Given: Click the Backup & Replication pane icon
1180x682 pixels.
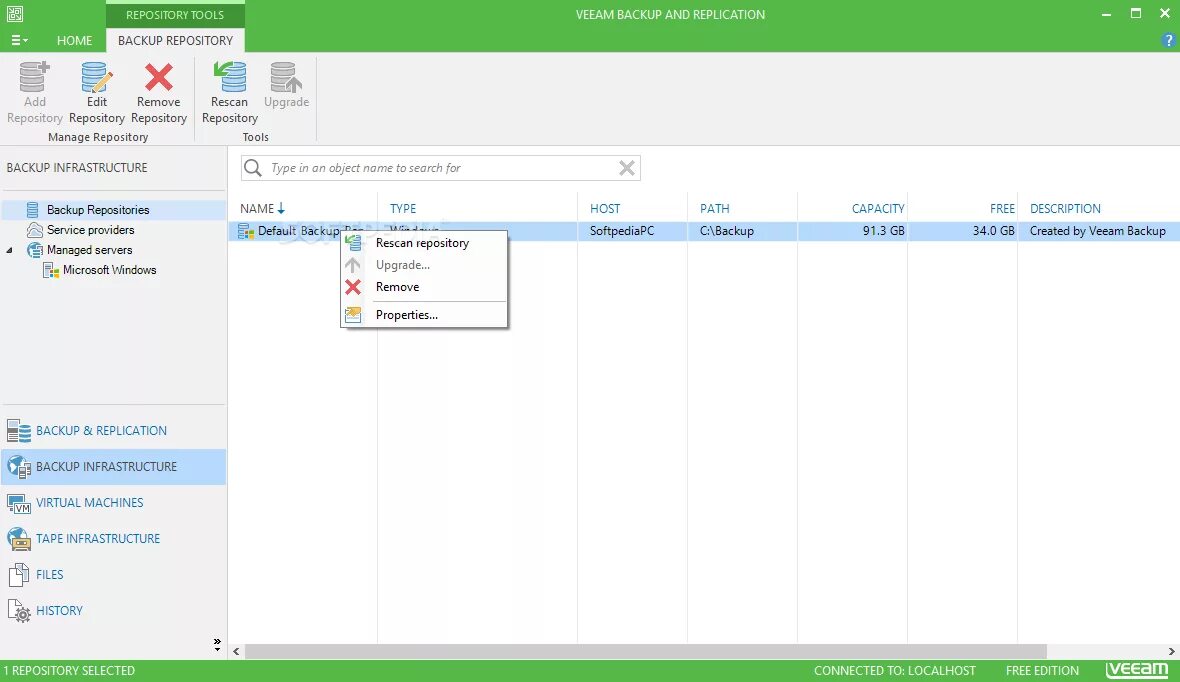Looking at the screenshot, I should (19, 431).
